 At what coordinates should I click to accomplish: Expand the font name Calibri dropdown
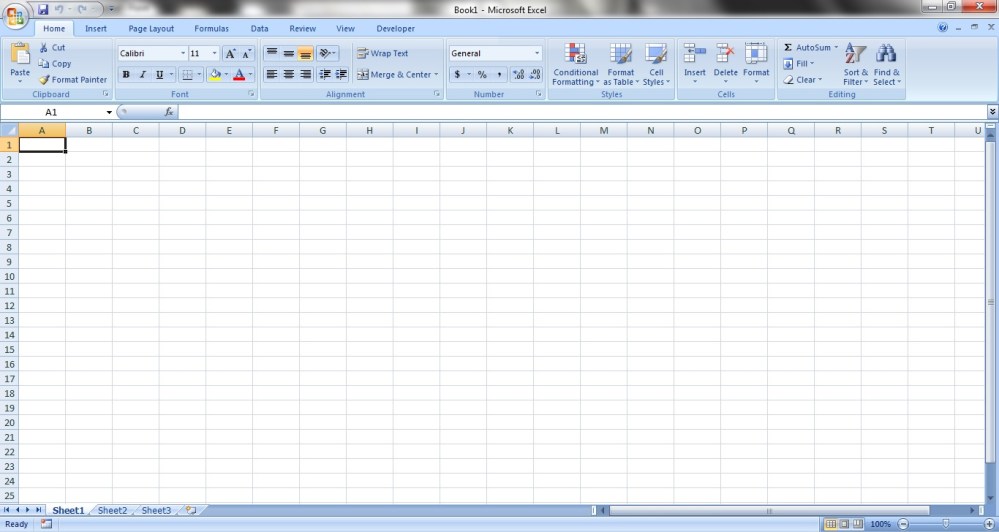[183, 54]
